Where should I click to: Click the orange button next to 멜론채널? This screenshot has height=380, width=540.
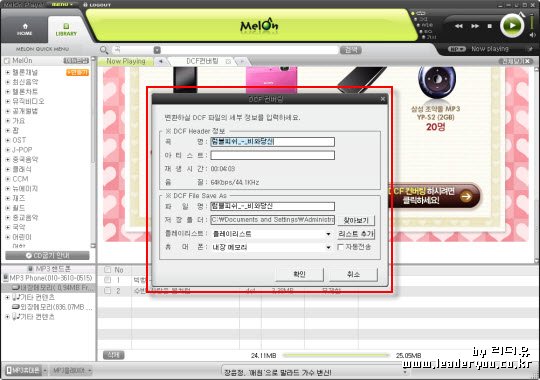(x=77, y=72)
